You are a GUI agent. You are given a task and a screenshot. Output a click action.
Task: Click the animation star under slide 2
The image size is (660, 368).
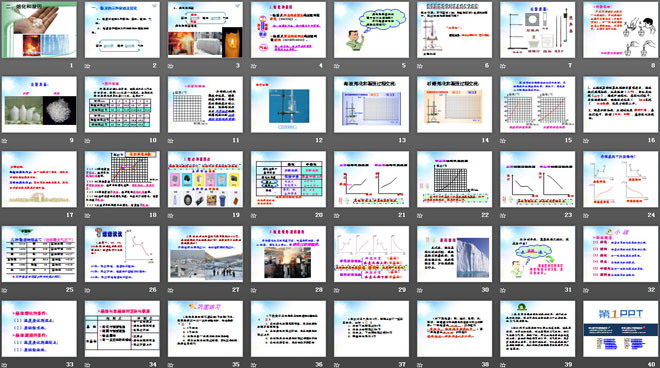pos(88,66)
